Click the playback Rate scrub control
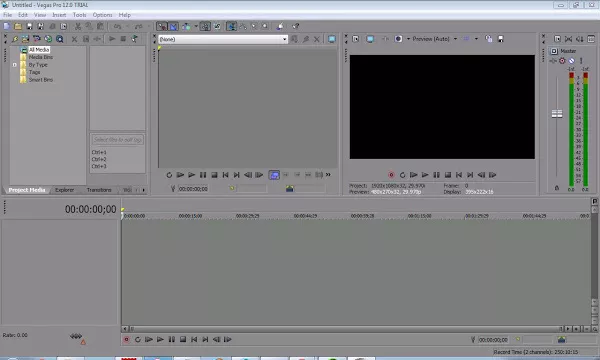 pyautogui.click(x=76, y=336)
